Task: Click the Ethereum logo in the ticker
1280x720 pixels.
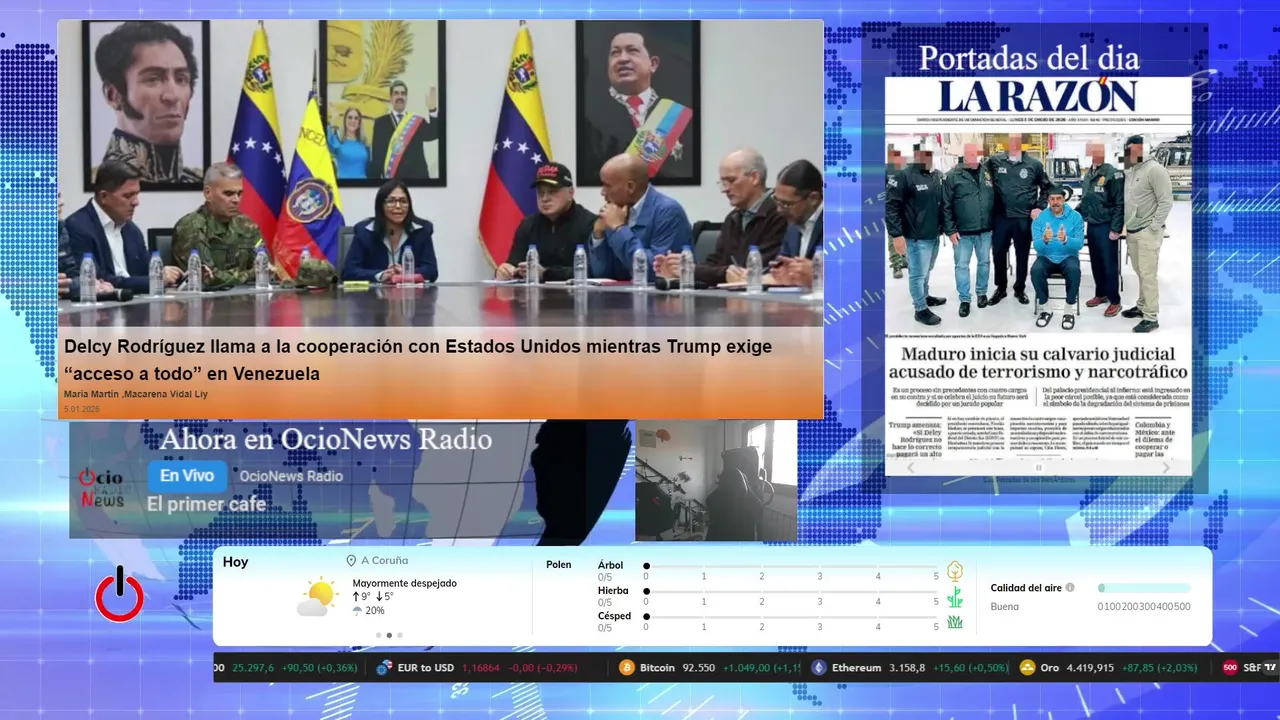Action: coord(819,668)
